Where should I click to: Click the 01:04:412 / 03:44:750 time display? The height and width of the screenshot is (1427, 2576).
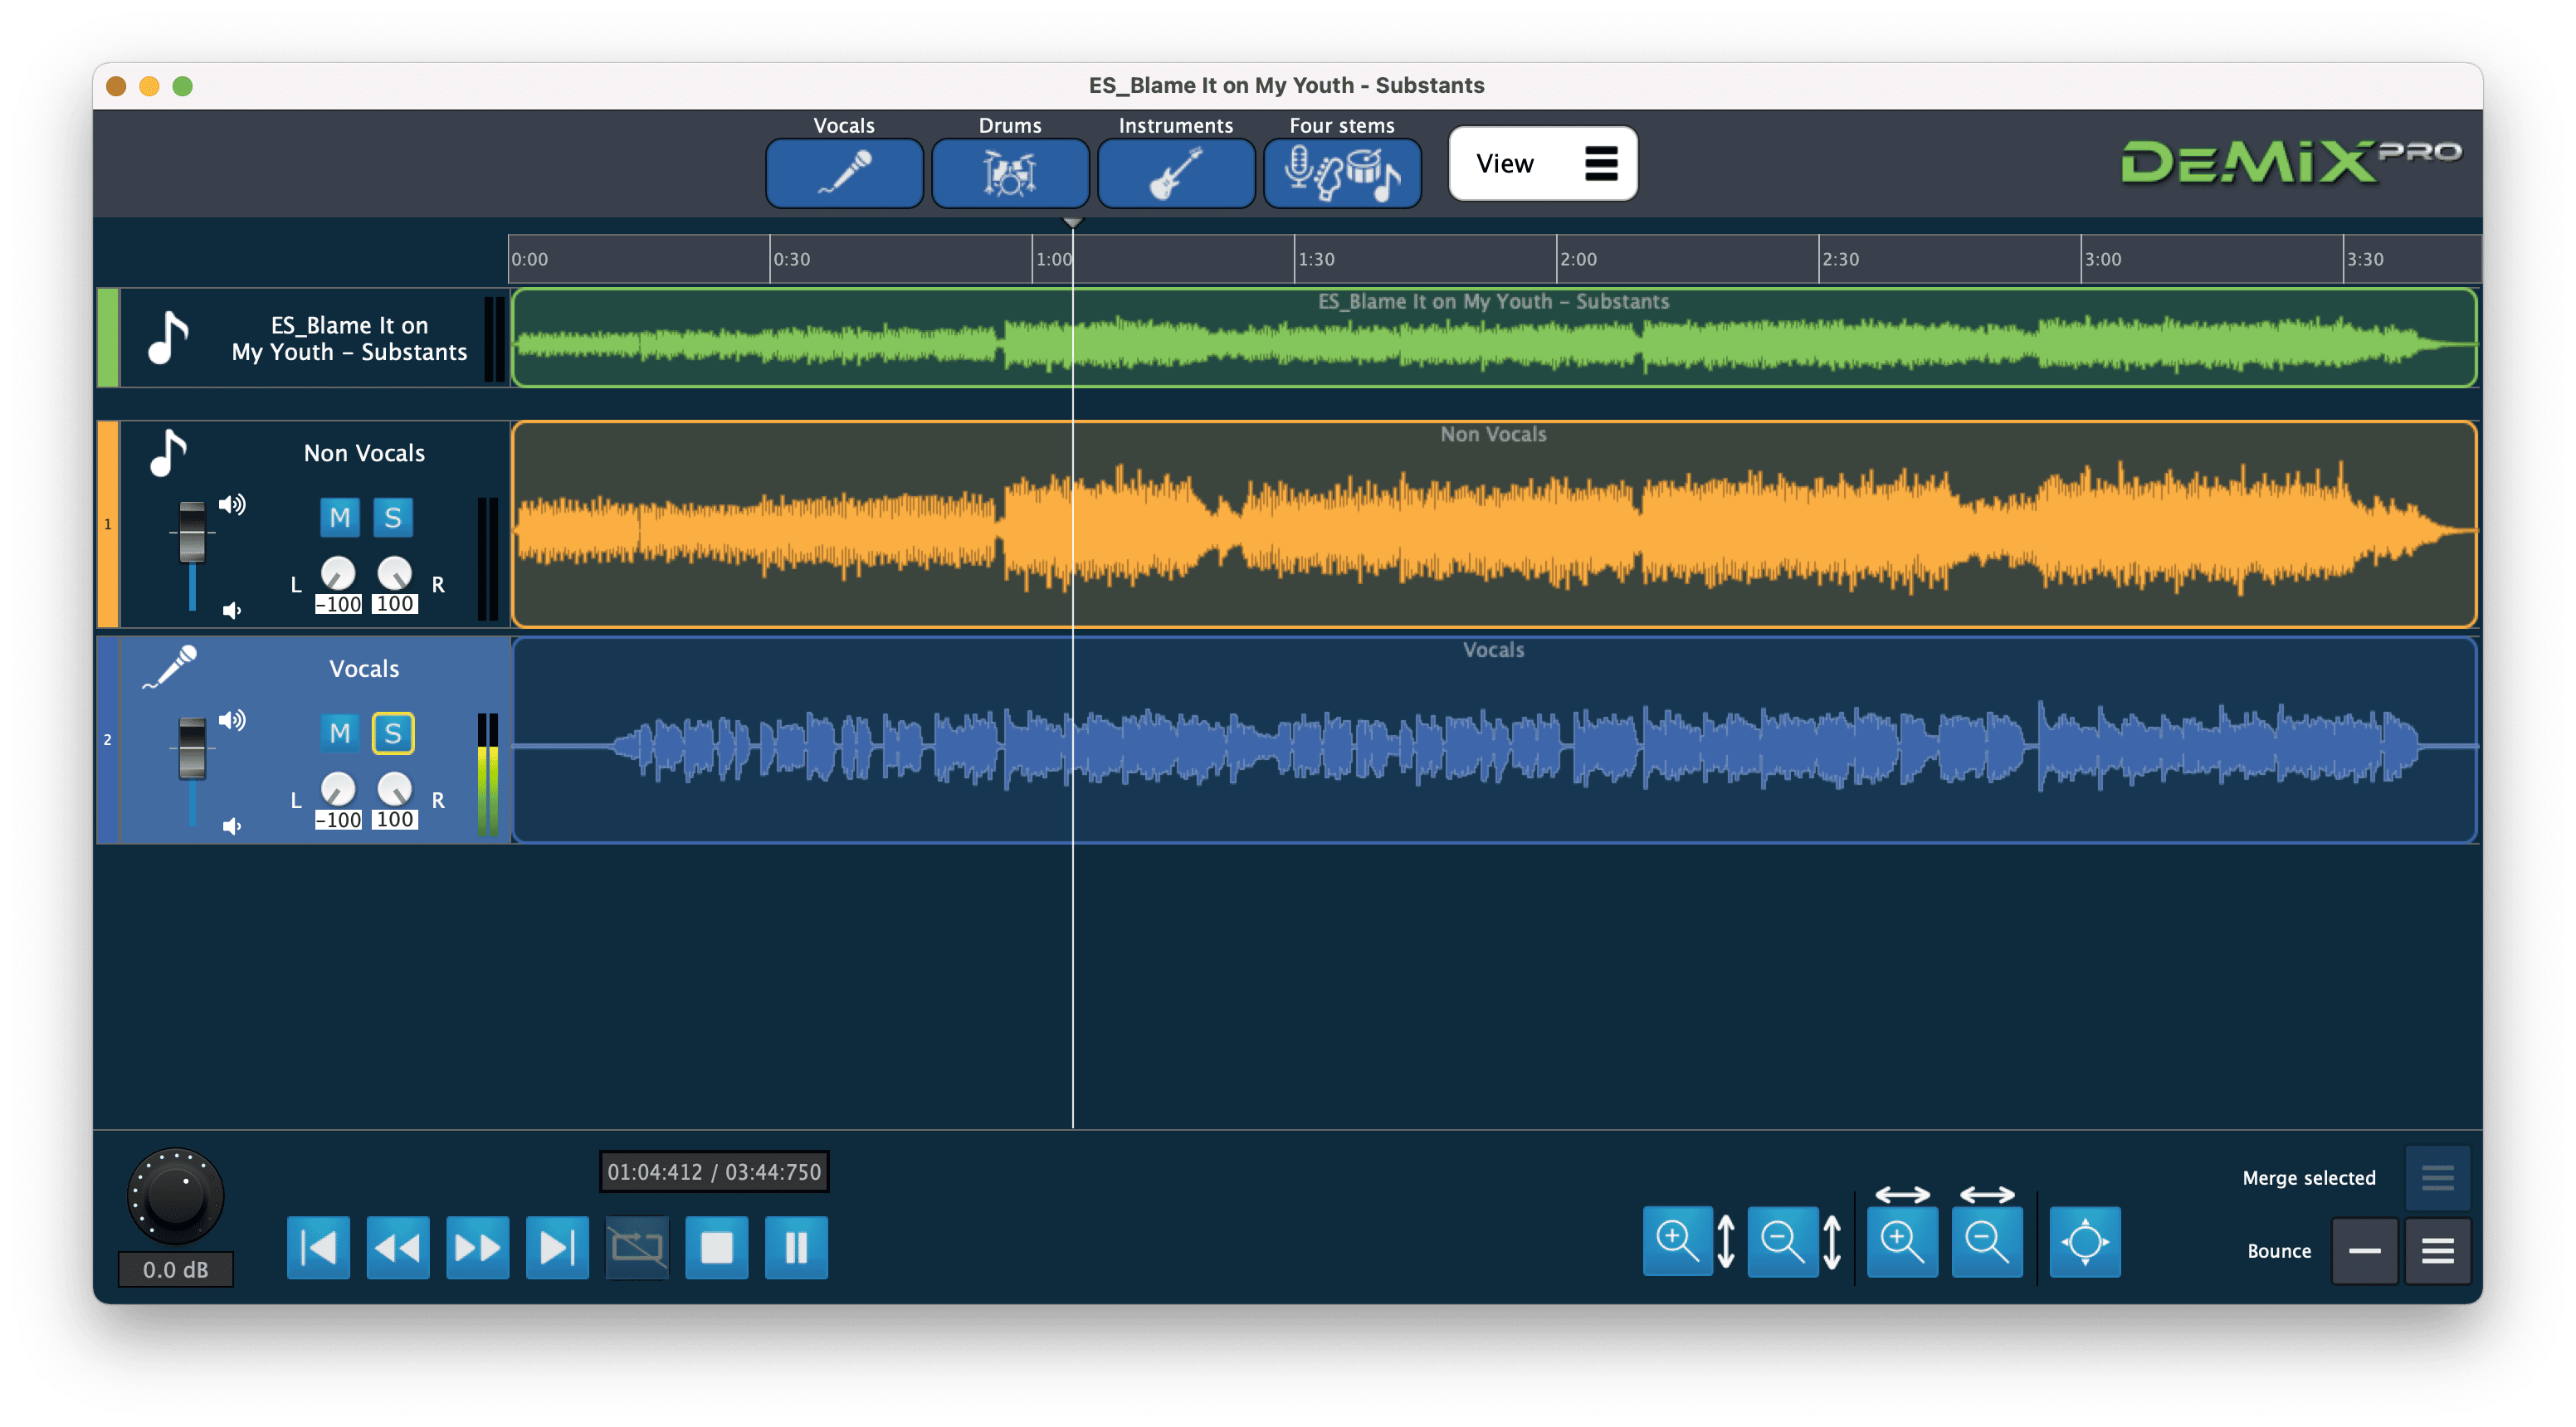[x=714, y=1172]
